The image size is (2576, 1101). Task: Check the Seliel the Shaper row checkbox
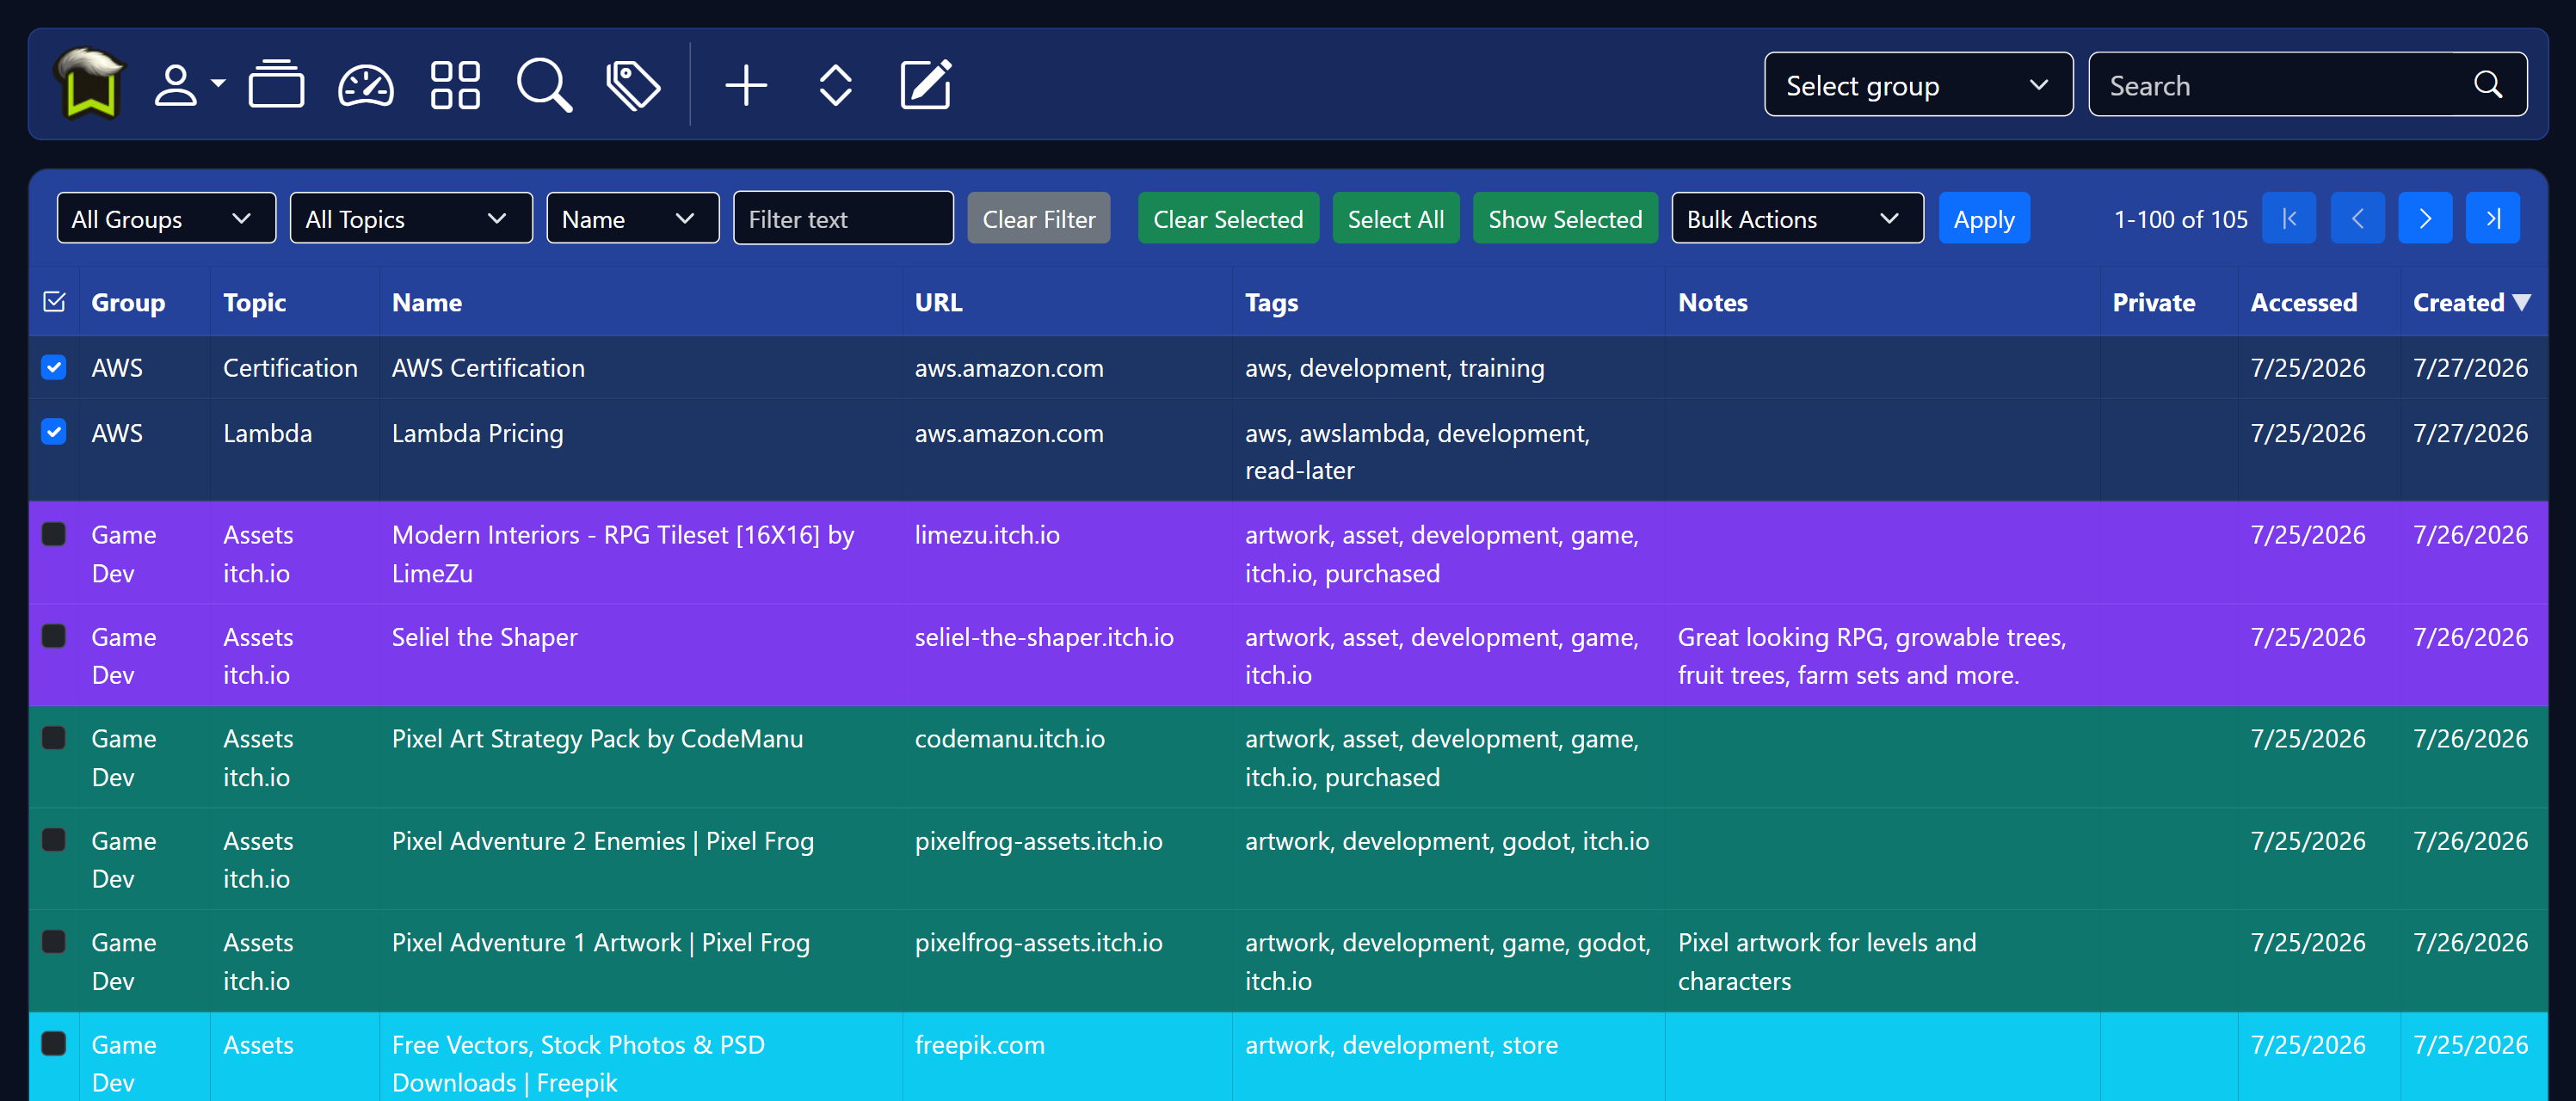point(54,636)
